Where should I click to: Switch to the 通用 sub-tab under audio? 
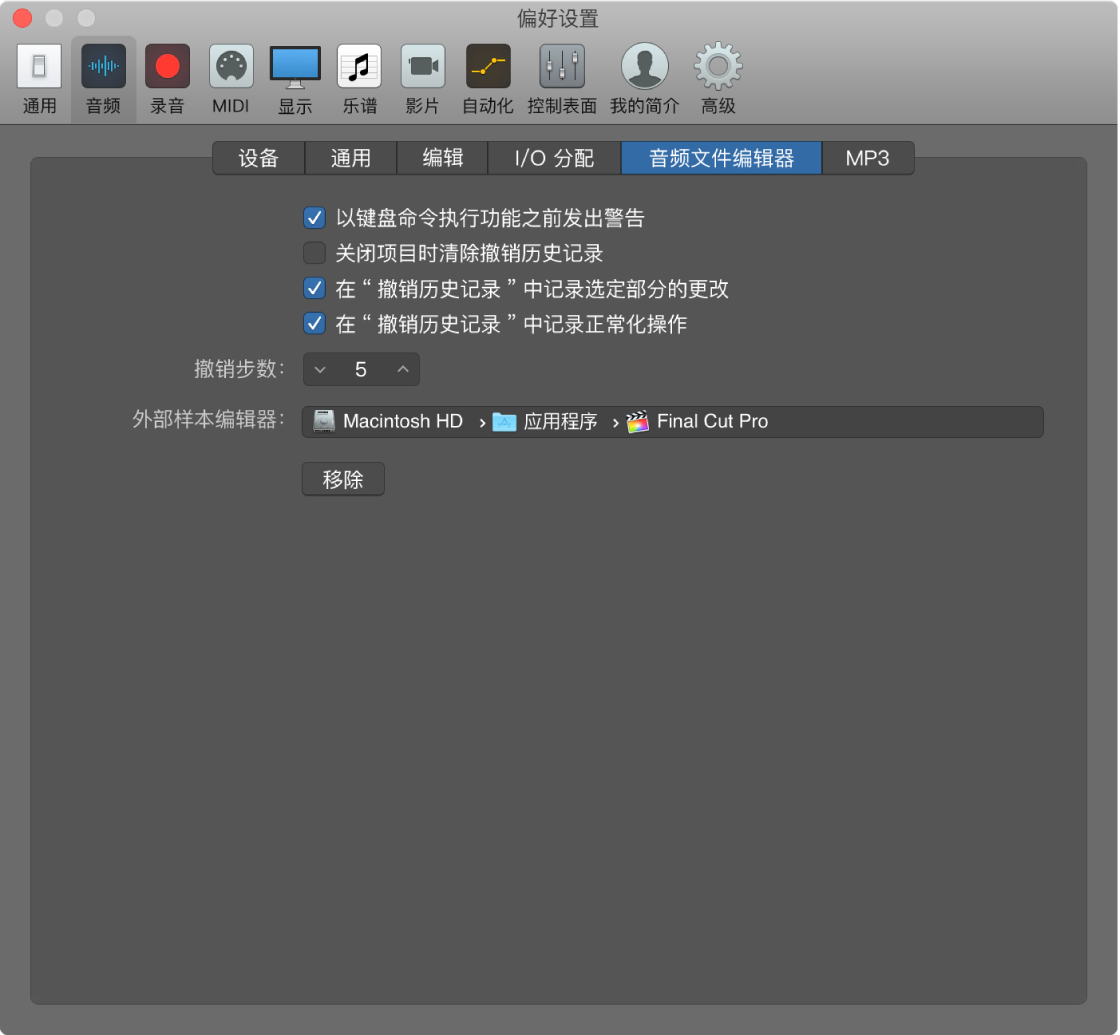click(351, 158)
